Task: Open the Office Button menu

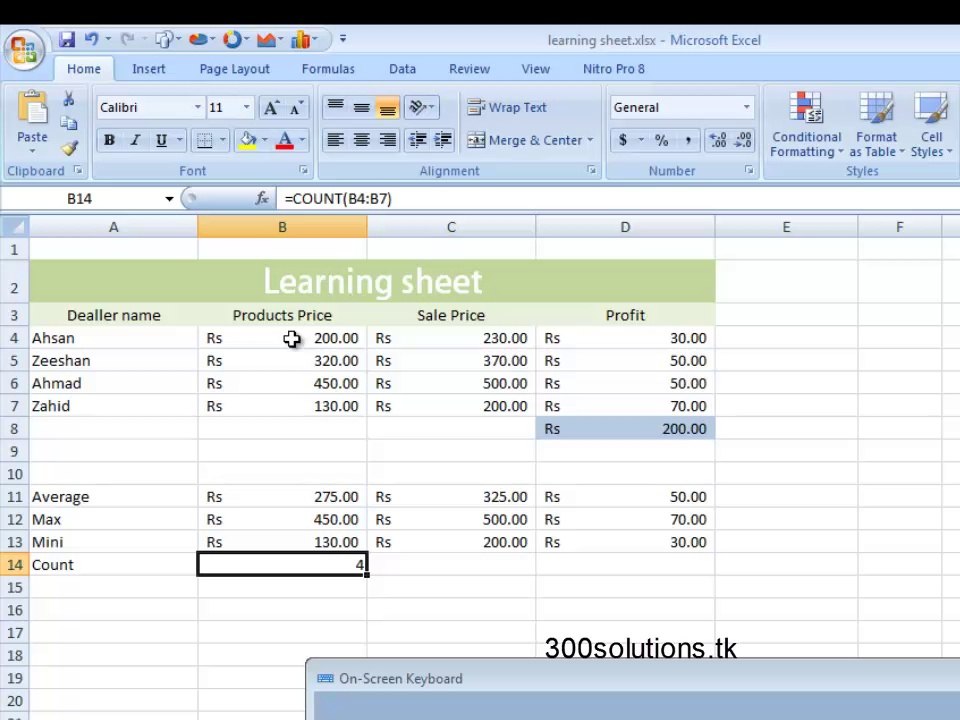Action: point(24,50)
